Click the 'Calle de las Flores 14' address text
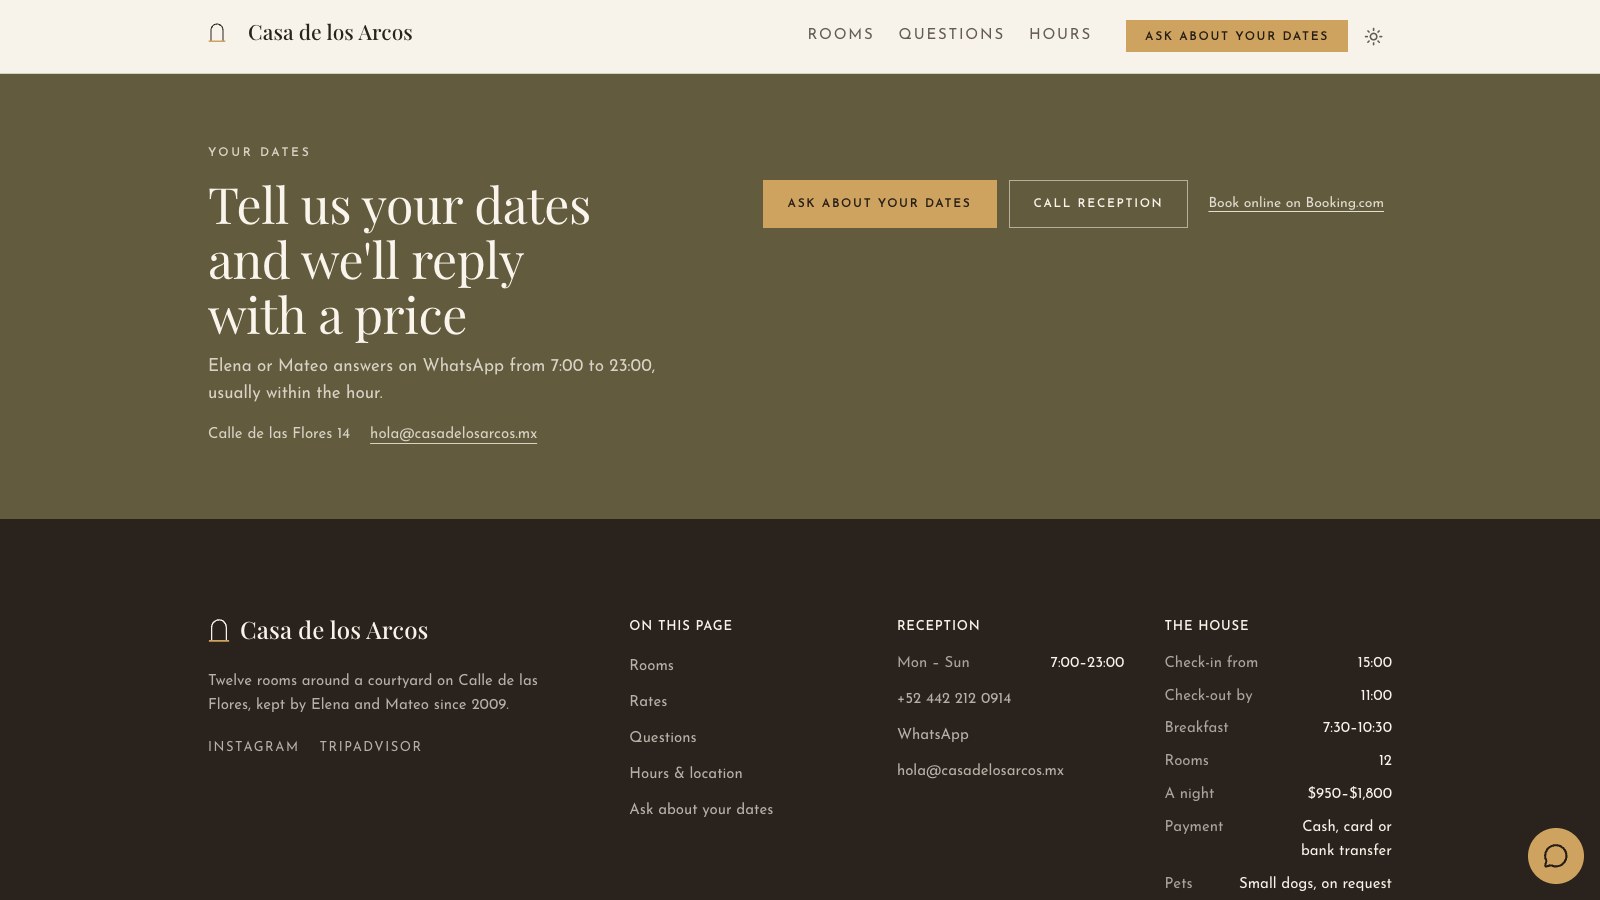1600x900 pixels. click(279, 433)
